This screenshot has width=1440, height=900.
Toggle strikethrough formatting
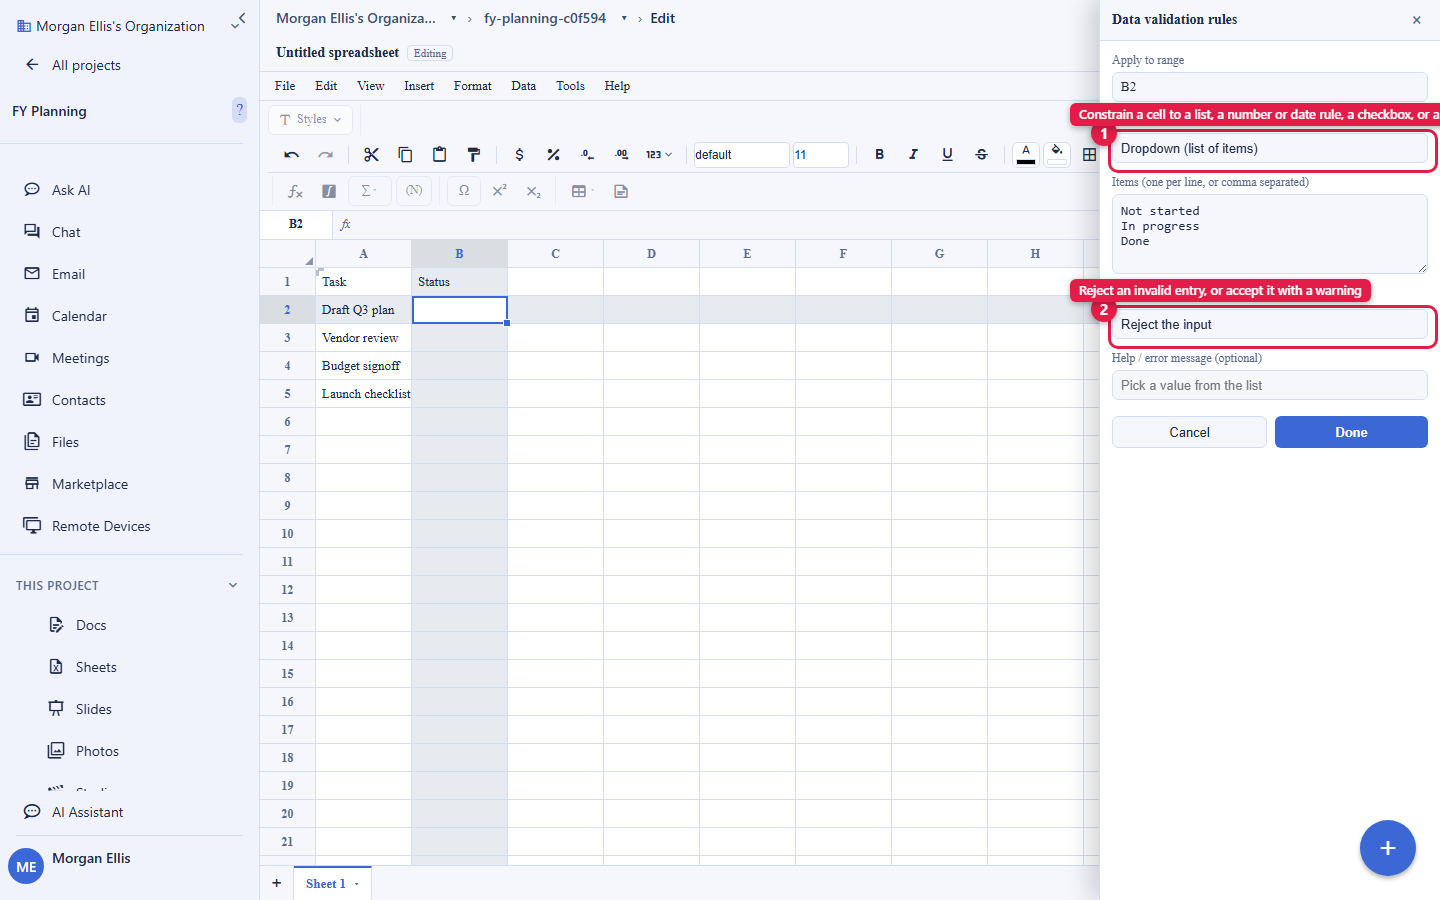pos(981,155)
